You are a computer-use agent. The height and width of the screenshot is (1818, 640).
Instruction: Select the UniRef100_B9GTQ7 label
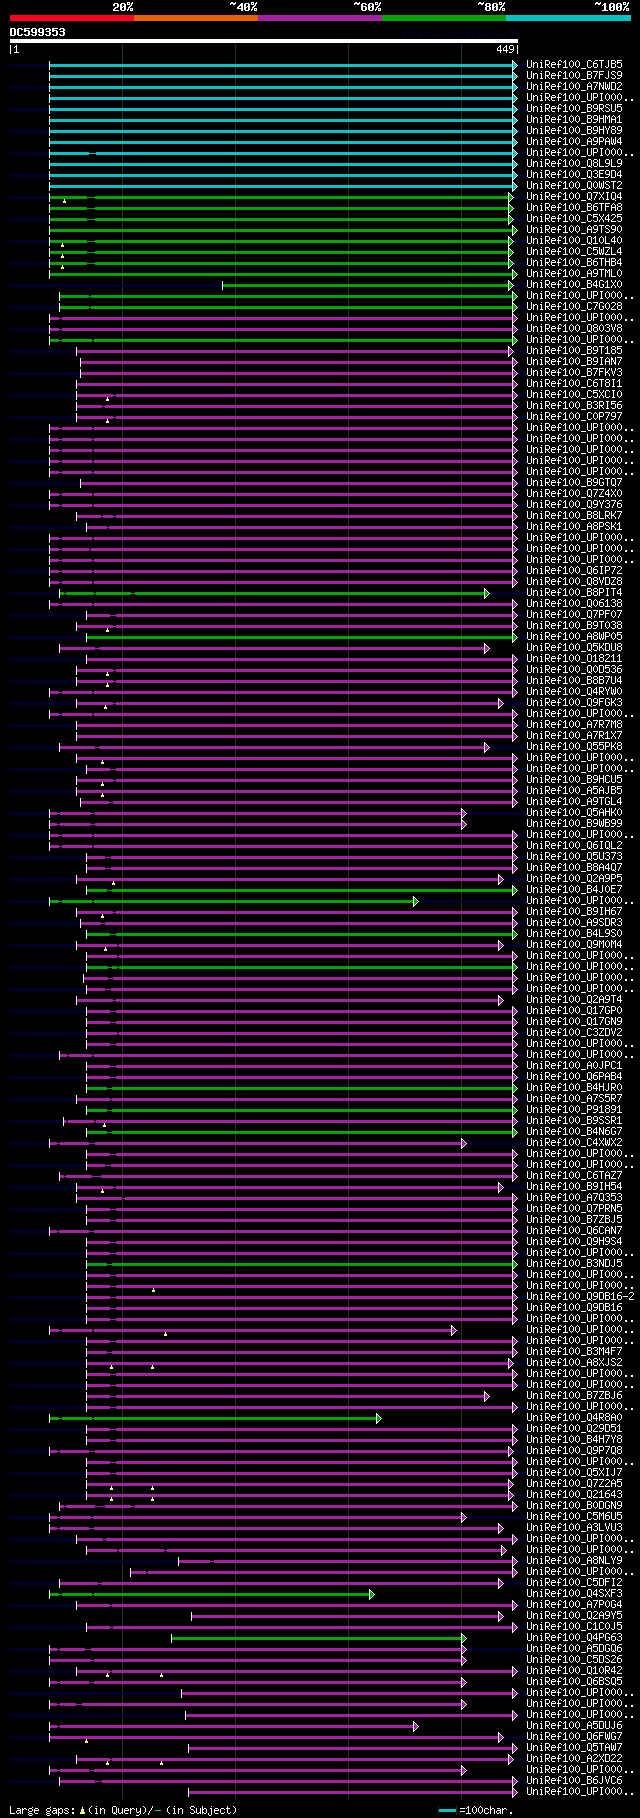tap(574, 482)
